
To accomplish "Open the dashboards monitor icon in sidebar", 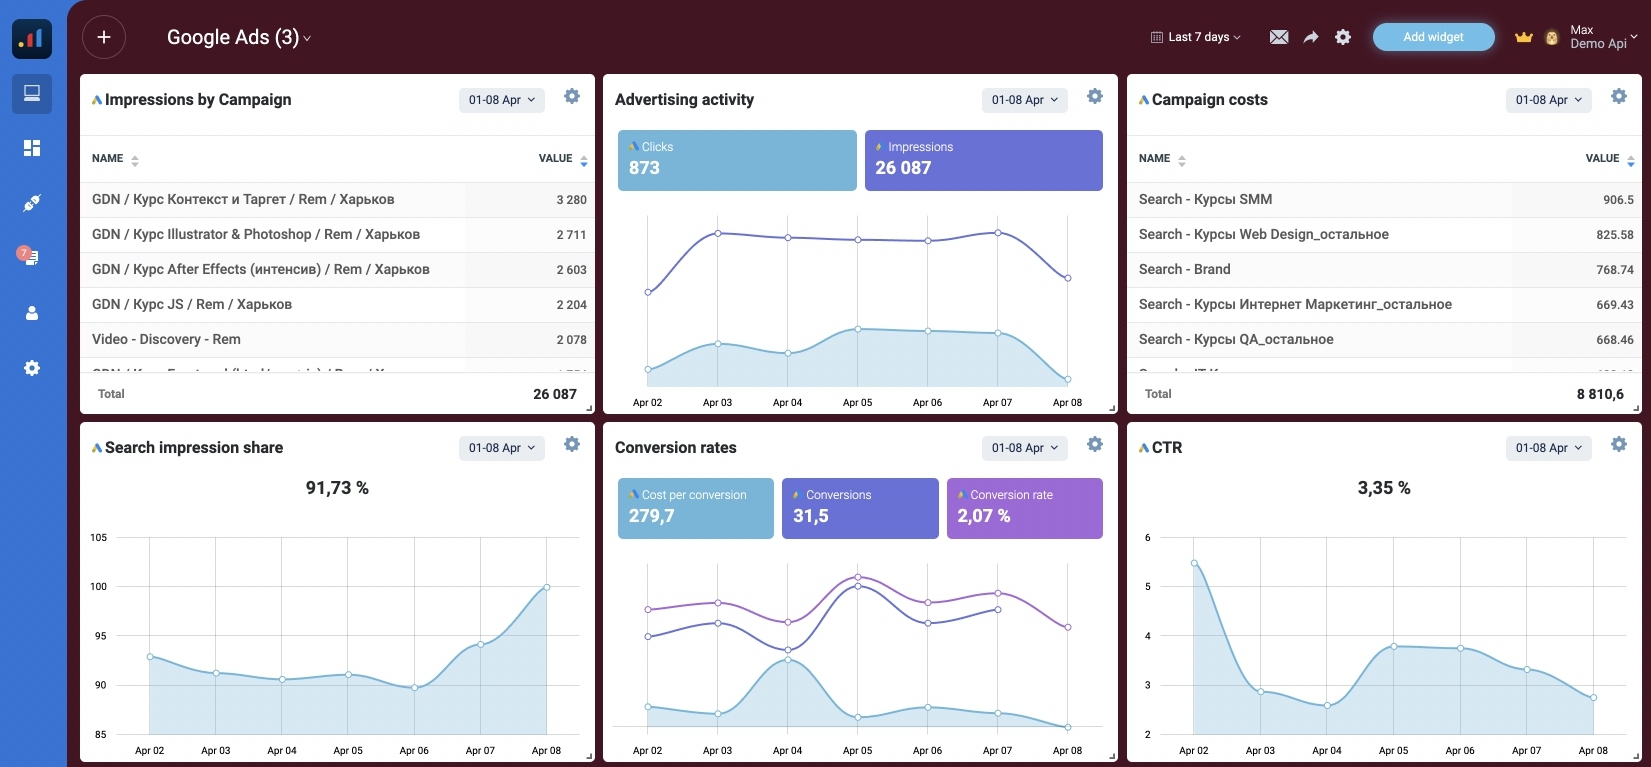I will [32, 94].
